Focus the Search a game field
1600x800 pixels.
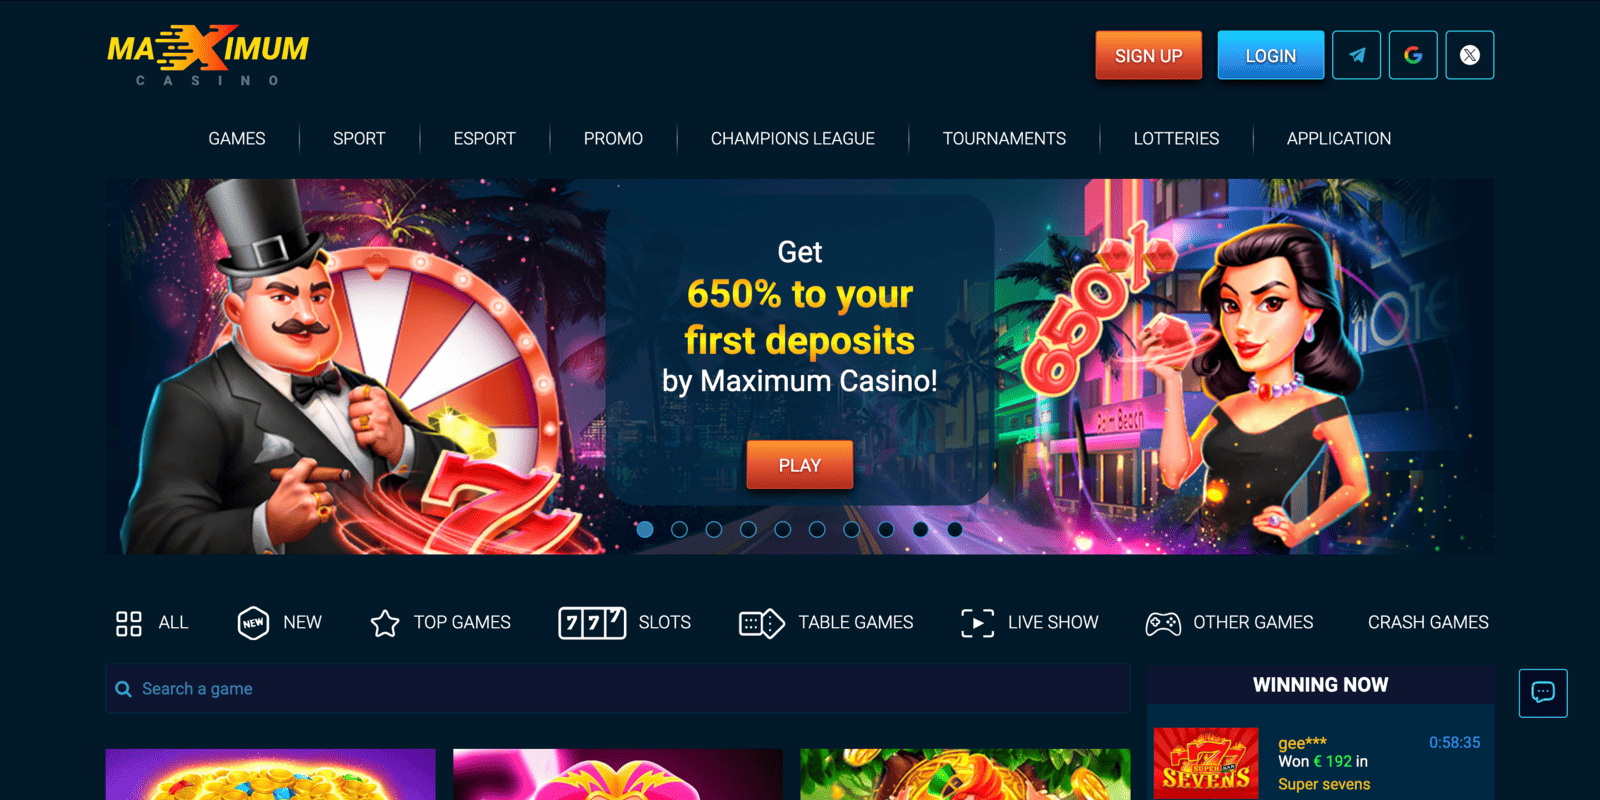(618, 689)
